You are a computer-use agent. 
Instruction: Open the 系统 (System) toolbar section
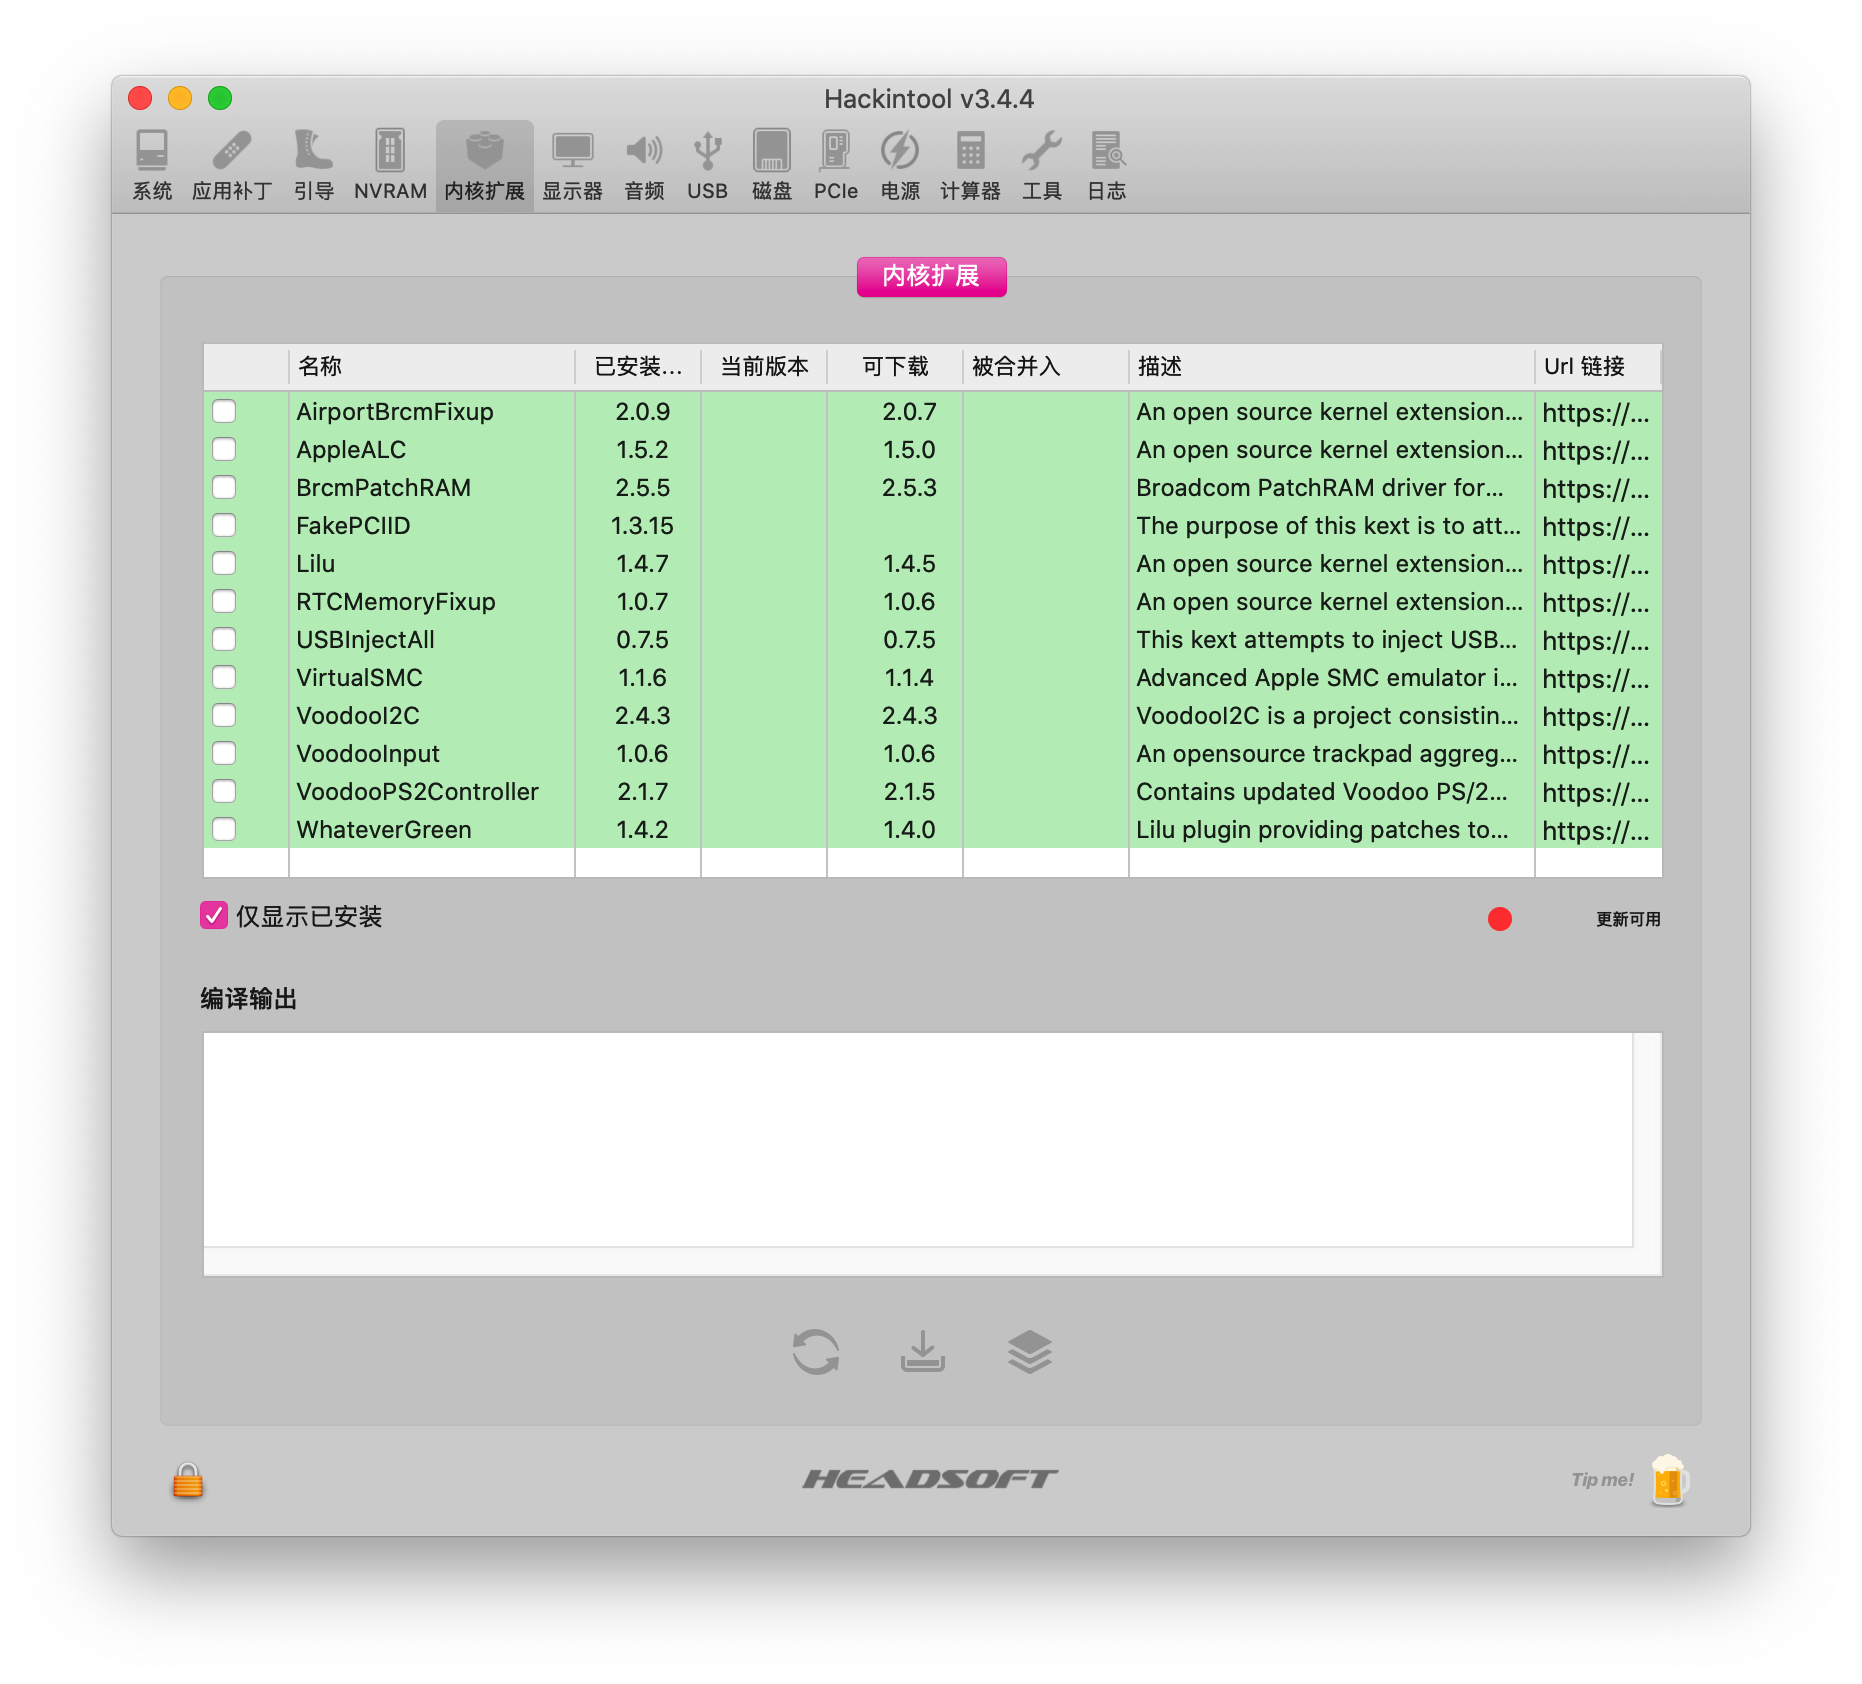[152, 165]
